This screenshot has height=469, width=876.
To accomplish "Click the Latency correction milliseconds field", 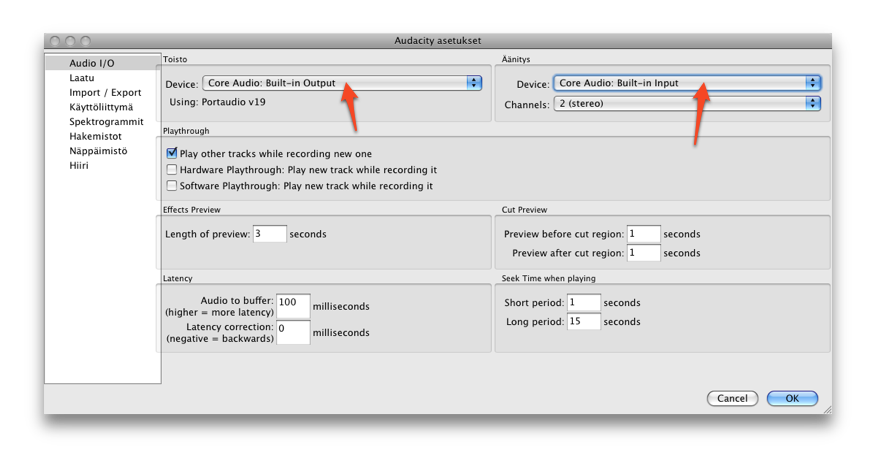I will 293,332.
